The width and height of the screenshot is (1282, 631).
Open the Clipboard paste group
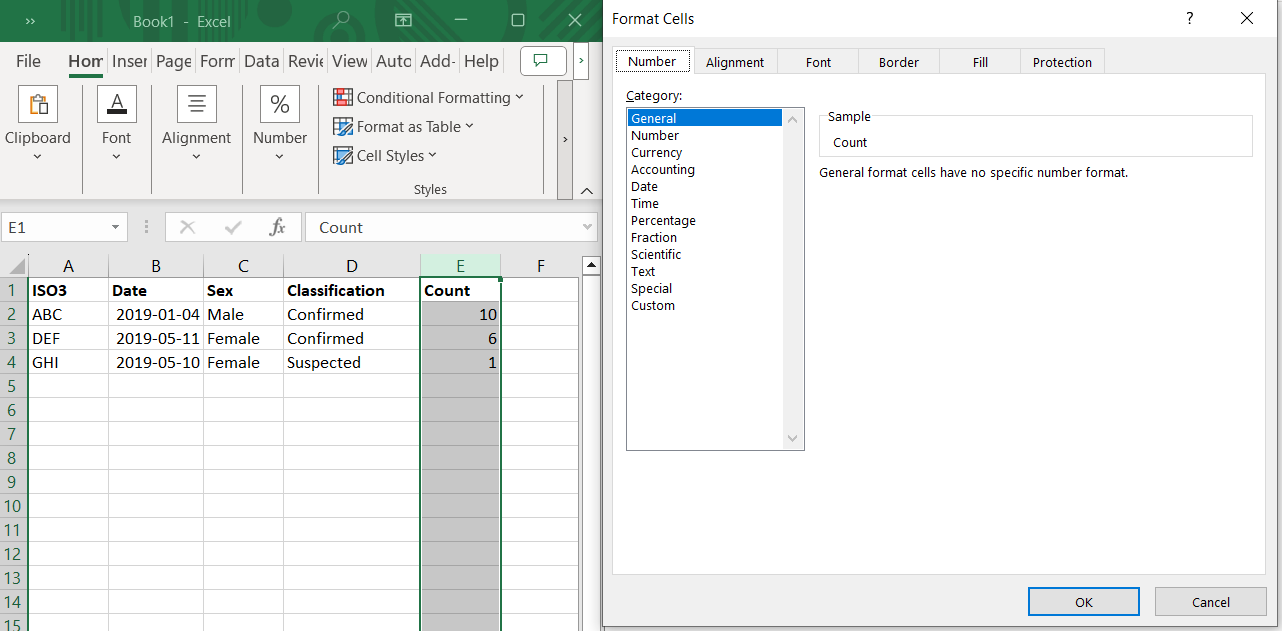[38, 124]
